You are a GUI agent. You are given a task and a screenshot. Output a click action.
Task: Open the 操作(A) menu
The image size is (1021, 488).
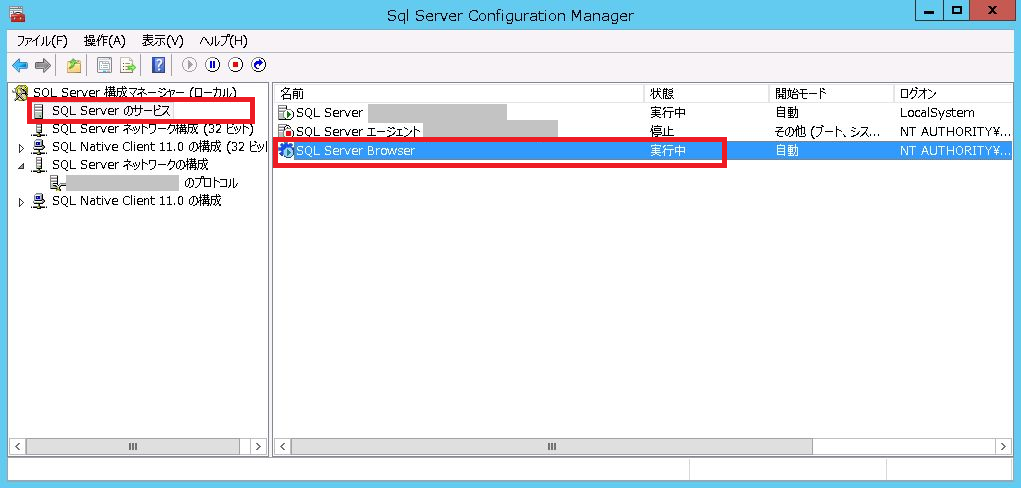[x=104, y=41]
